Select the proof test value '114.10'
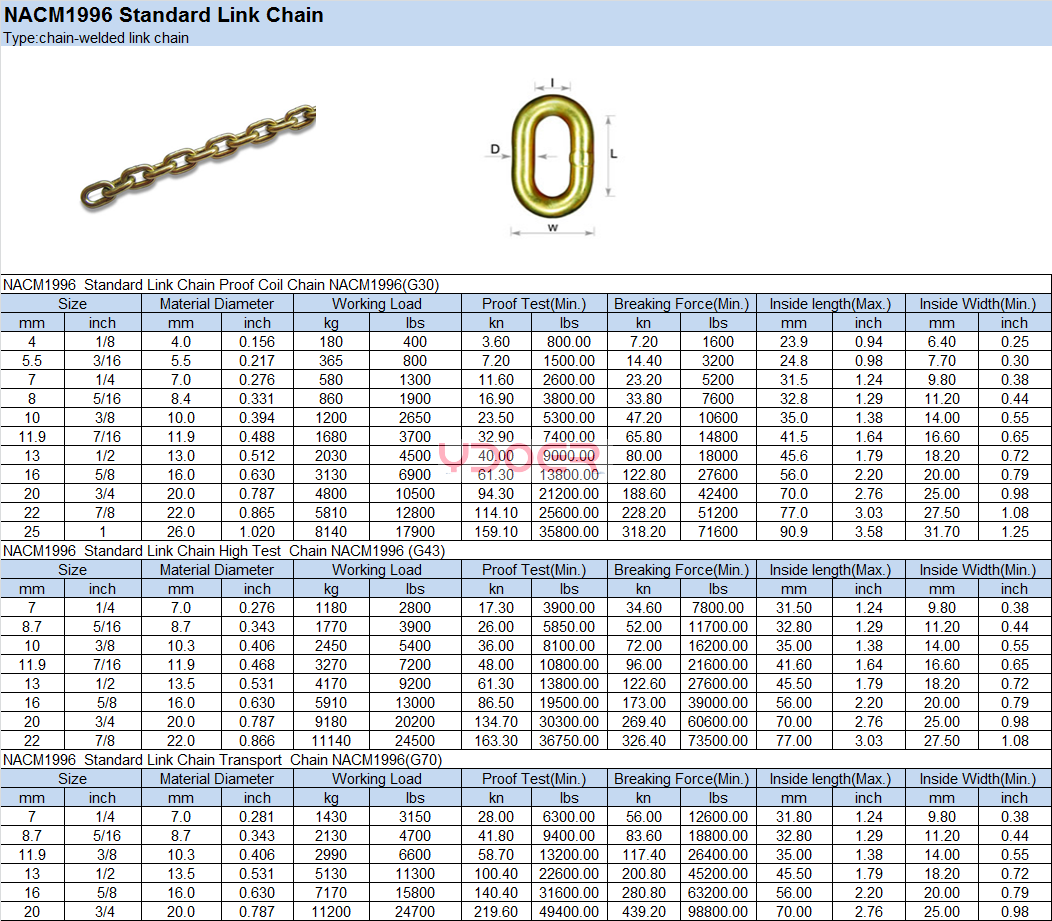The image size is (1052, 921). pyautogui.click(x=496, y=513)
